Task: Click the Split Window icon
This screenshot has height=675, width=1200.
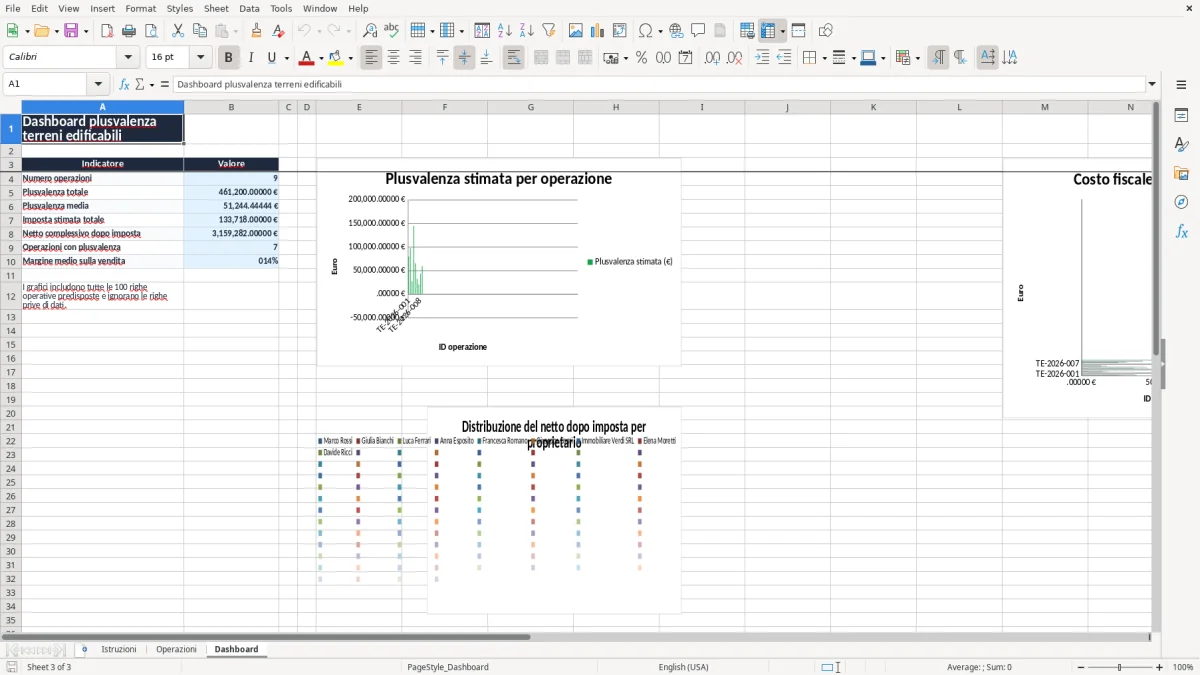Action: click(799, 31)
